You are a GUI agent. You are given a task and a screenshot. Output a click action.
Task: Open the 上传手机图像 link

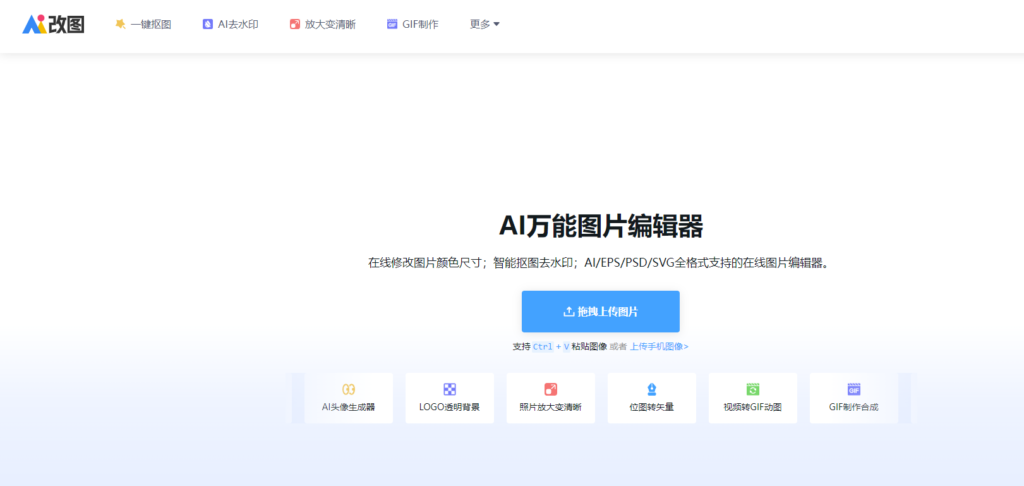(x=659, y=347)
